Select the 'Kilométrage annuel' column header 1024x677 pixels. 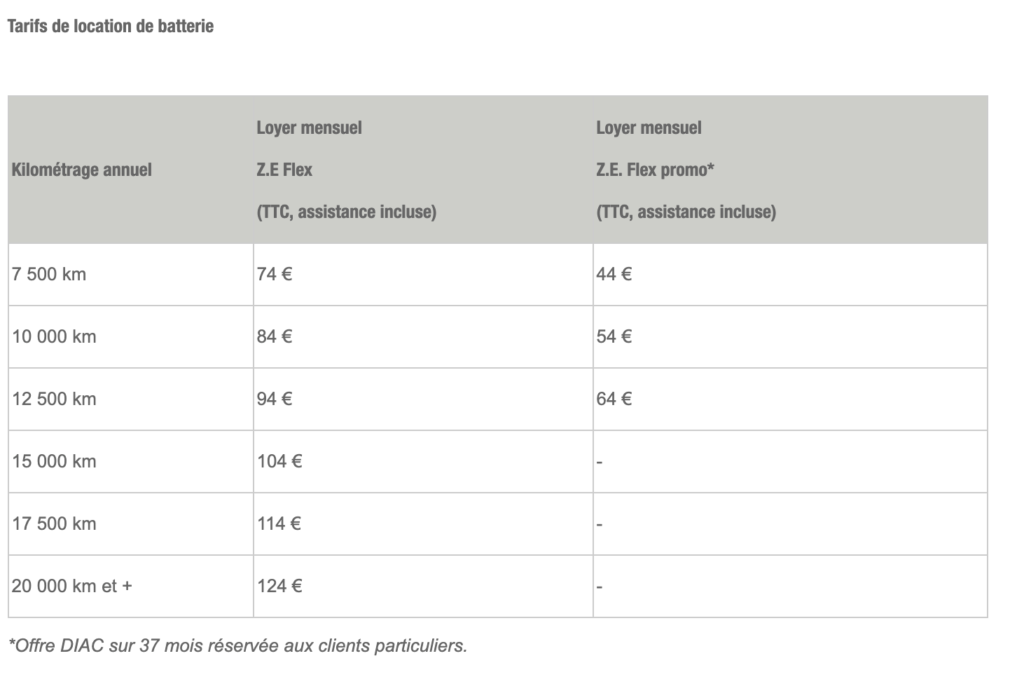[131, 170]
